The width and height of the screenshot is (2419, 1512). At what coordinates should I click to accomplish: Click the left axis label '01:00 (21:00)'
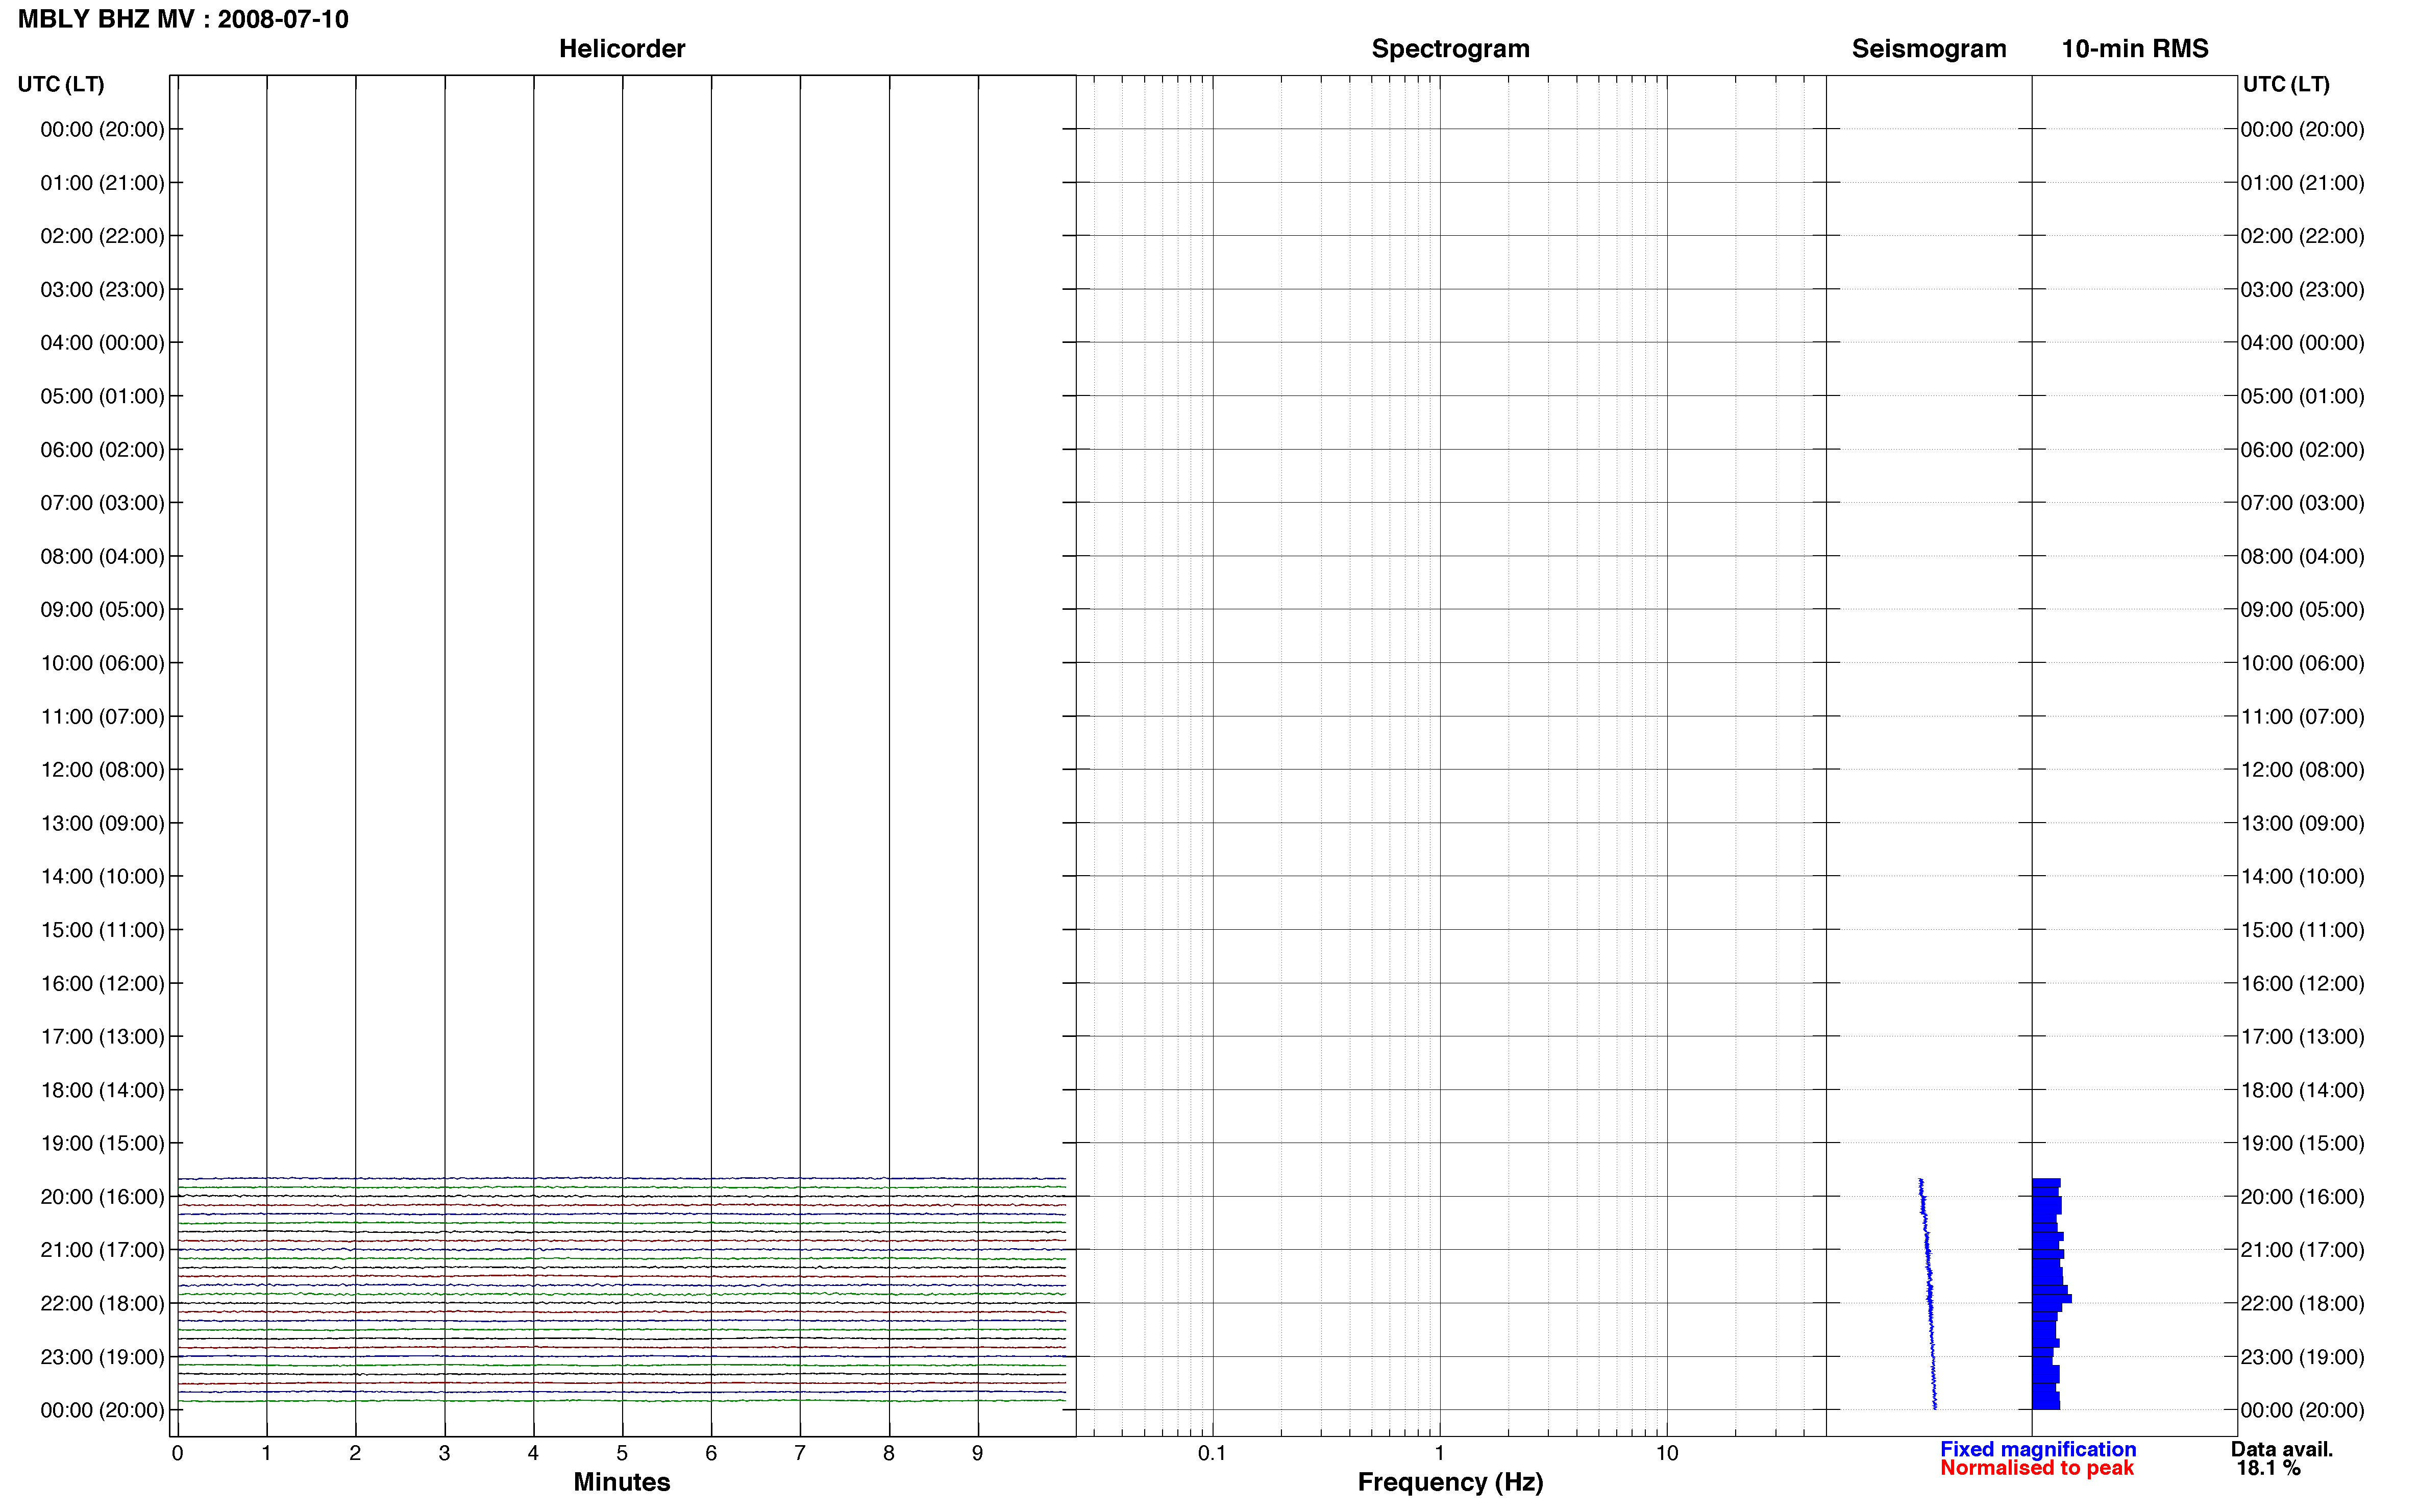pyautogui.click(x=102, y=183)
